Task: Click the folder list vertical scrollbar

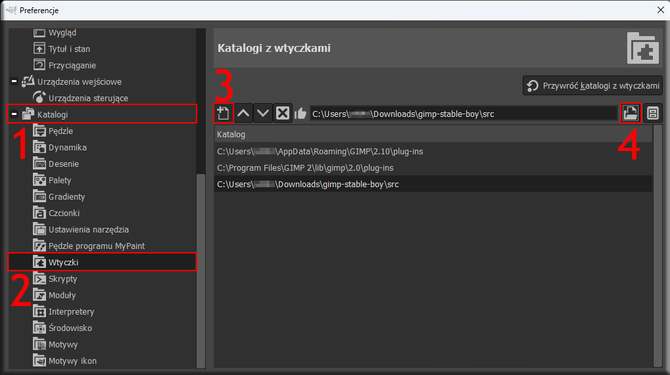Action: [657, 246]
